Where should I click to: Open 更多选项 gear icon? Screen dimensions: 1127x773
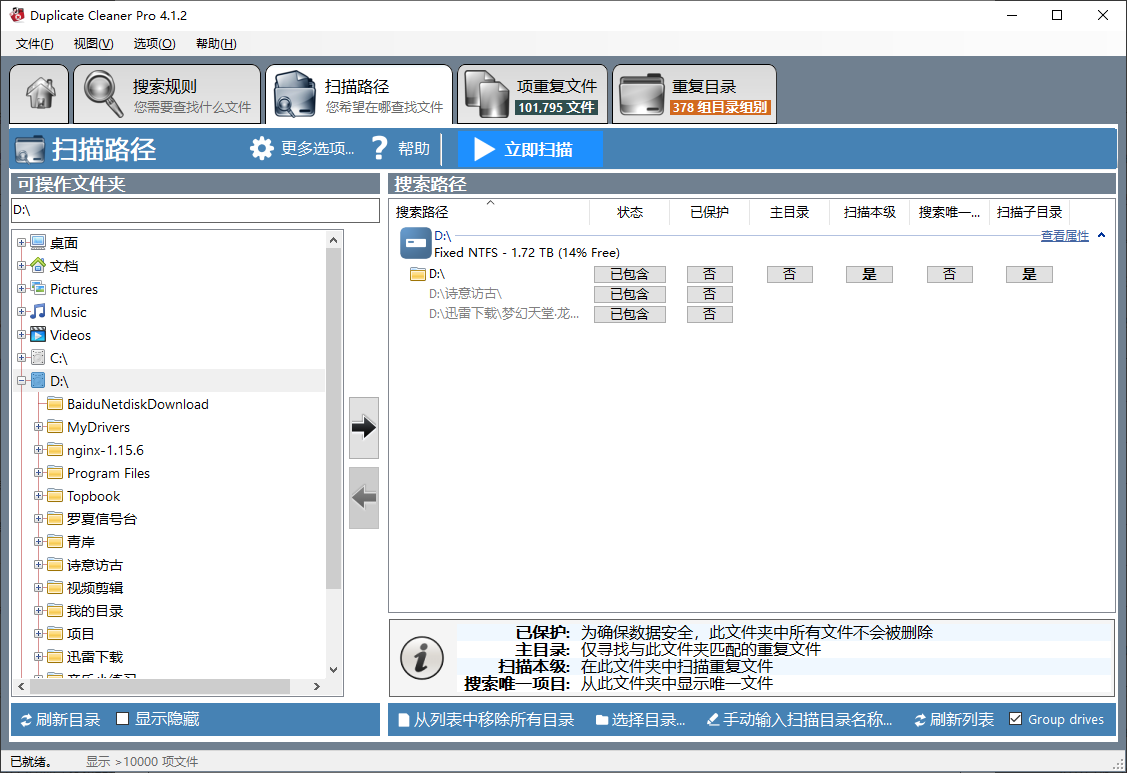262,148
